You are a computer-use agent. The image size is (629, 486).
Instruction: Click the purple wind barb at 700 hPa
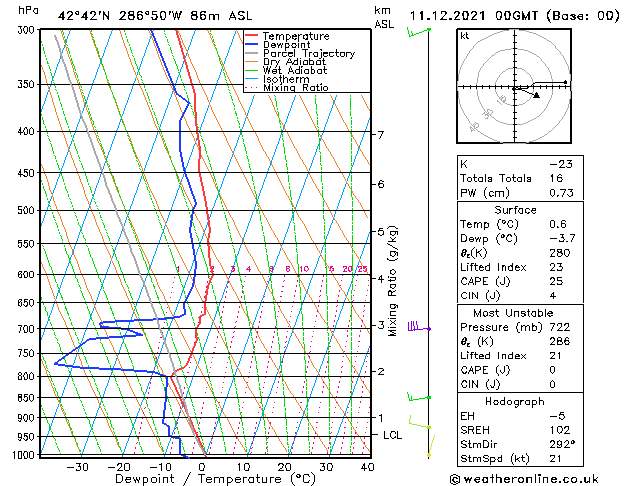(x=419, y=326)
